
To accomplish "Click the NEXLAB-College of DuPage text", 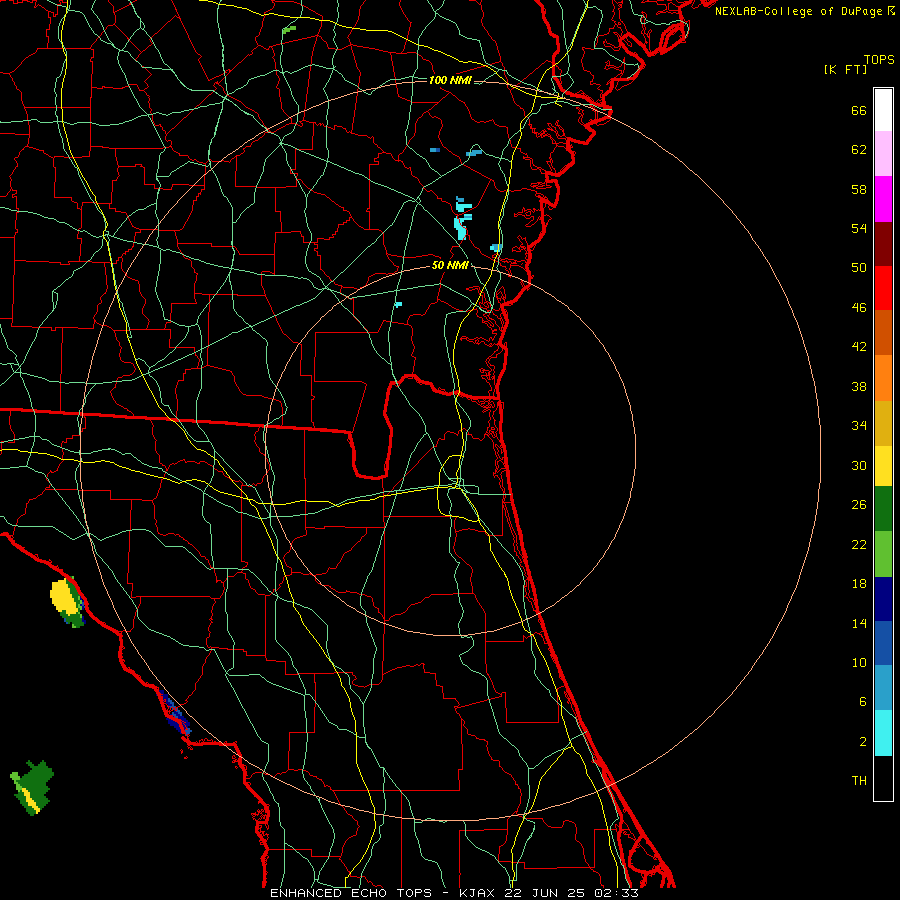I will point(800,11).
